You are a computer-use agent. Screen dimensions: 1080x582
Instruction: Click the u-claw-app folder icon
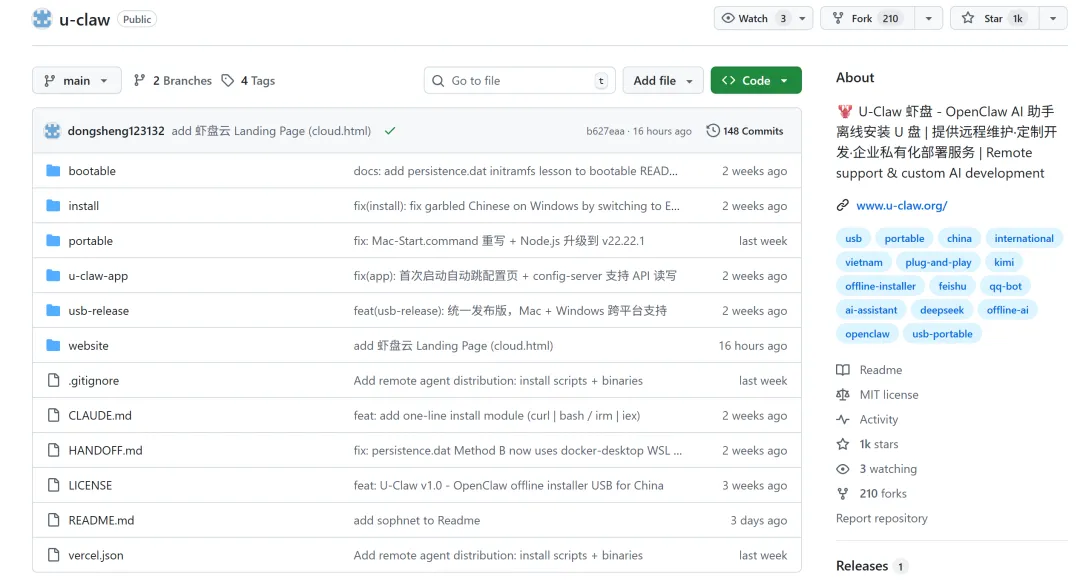coord(53,276)
